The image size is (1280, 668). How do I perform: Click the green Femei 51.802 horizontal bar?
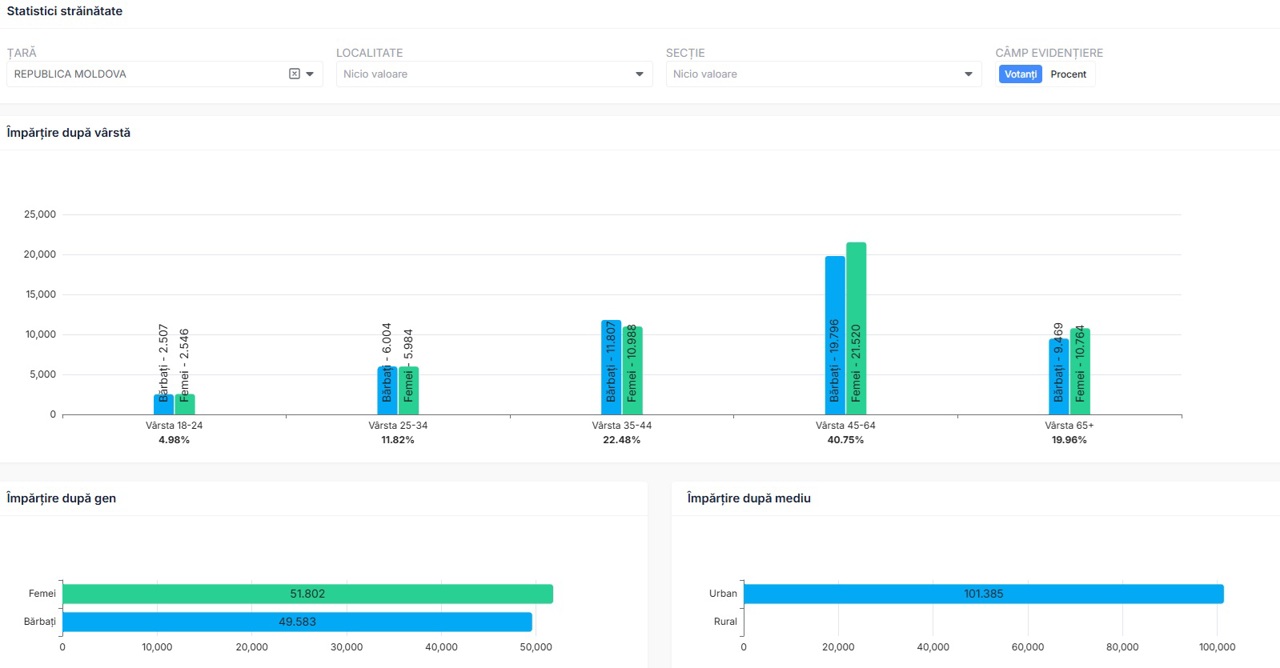307,594
